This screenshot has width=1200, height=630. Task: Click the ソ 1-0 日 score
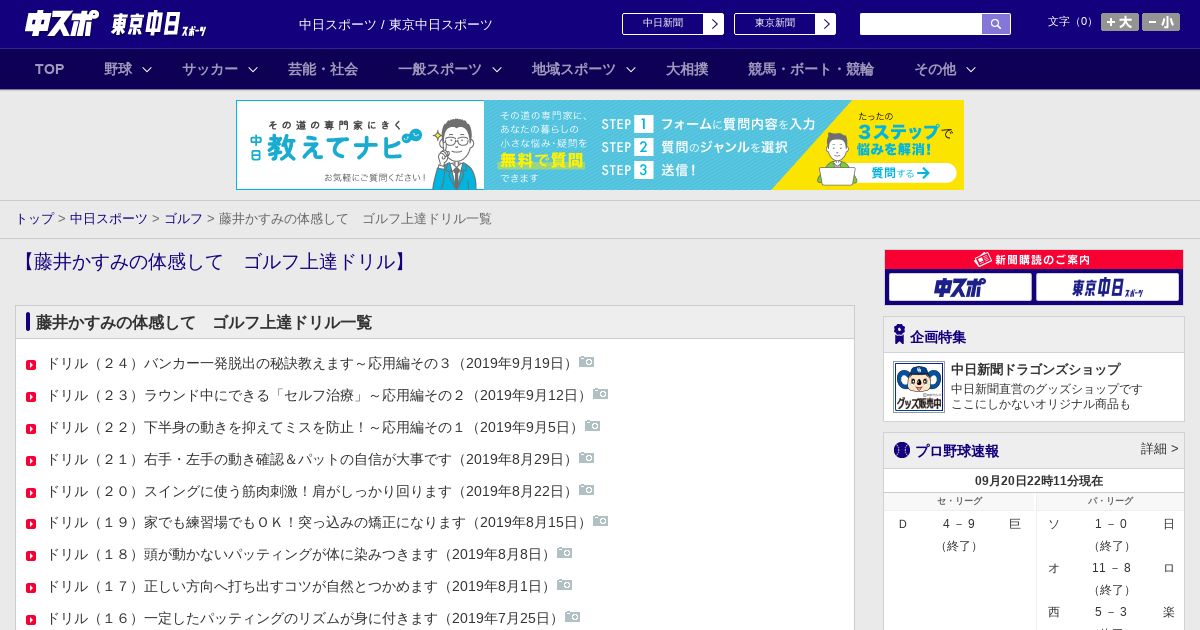[x=1111, y=524]
